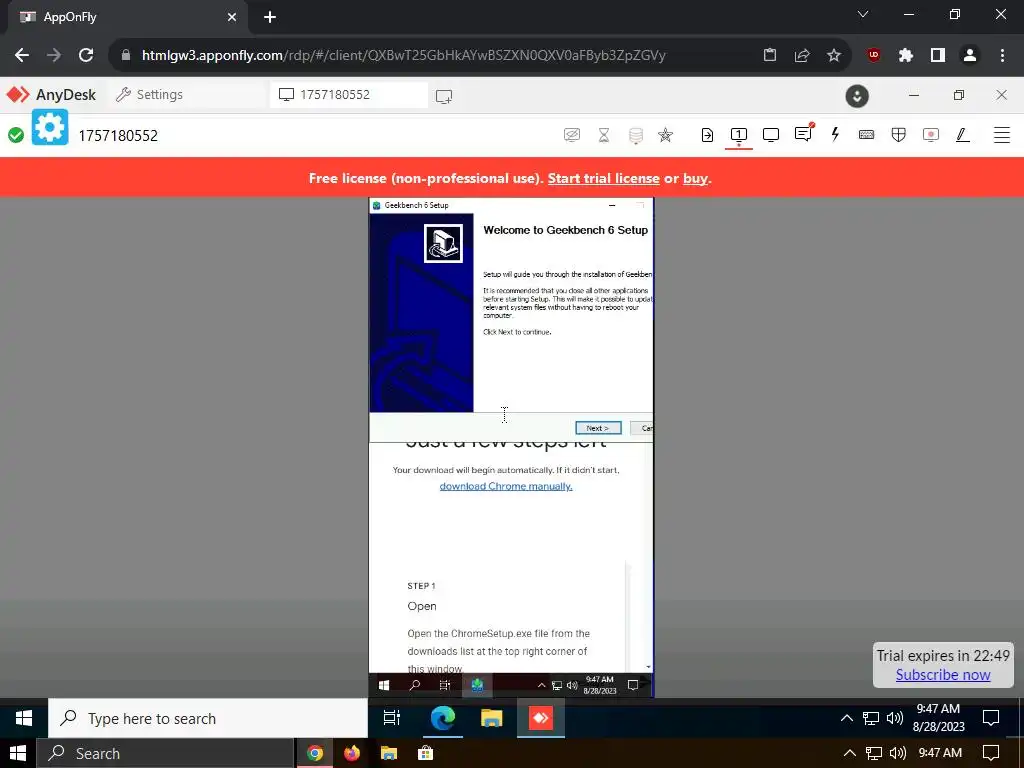Viewport: 1024px width, 768px height.
Task: Click innermost remote Task View icon
Action: point(445,685)
